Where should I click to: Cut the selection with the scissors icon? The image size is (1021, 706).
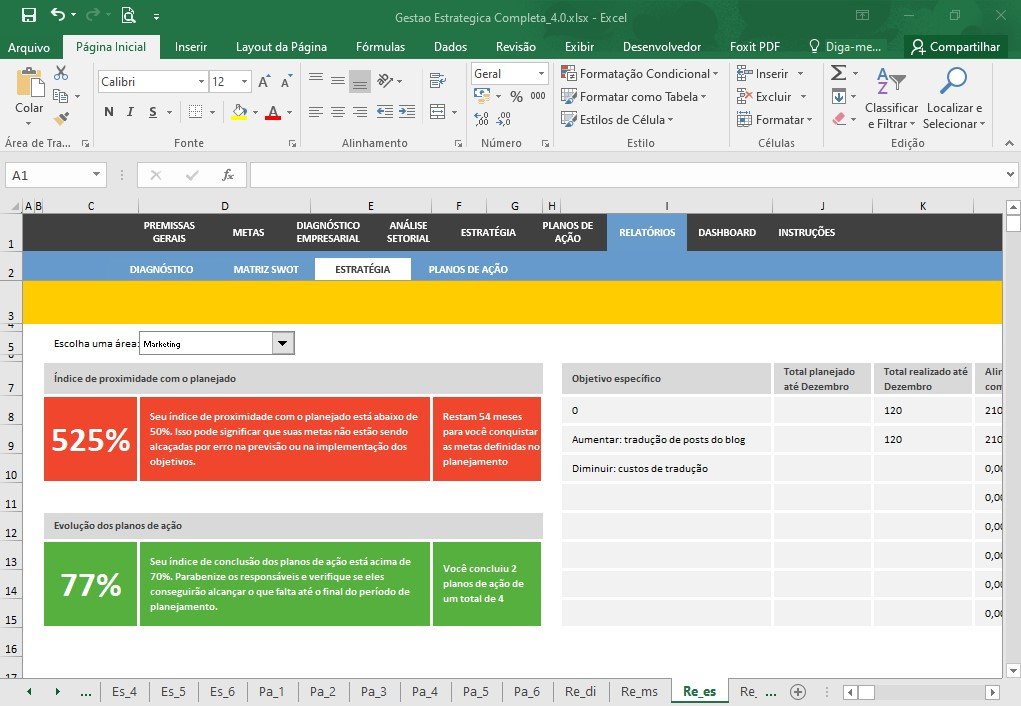tap(61, 73)
